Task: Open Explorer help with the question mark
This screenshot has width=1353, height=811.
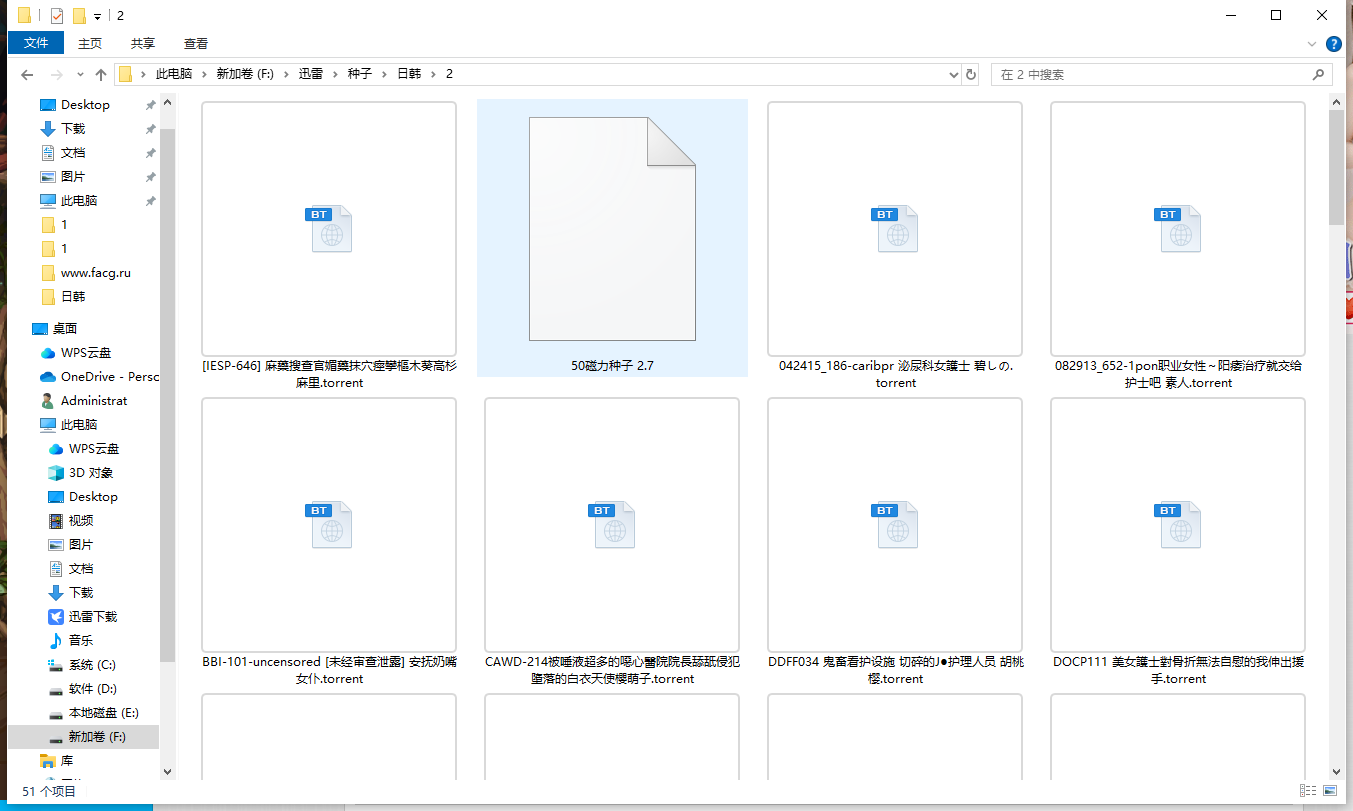Action: pos(1333,44)
